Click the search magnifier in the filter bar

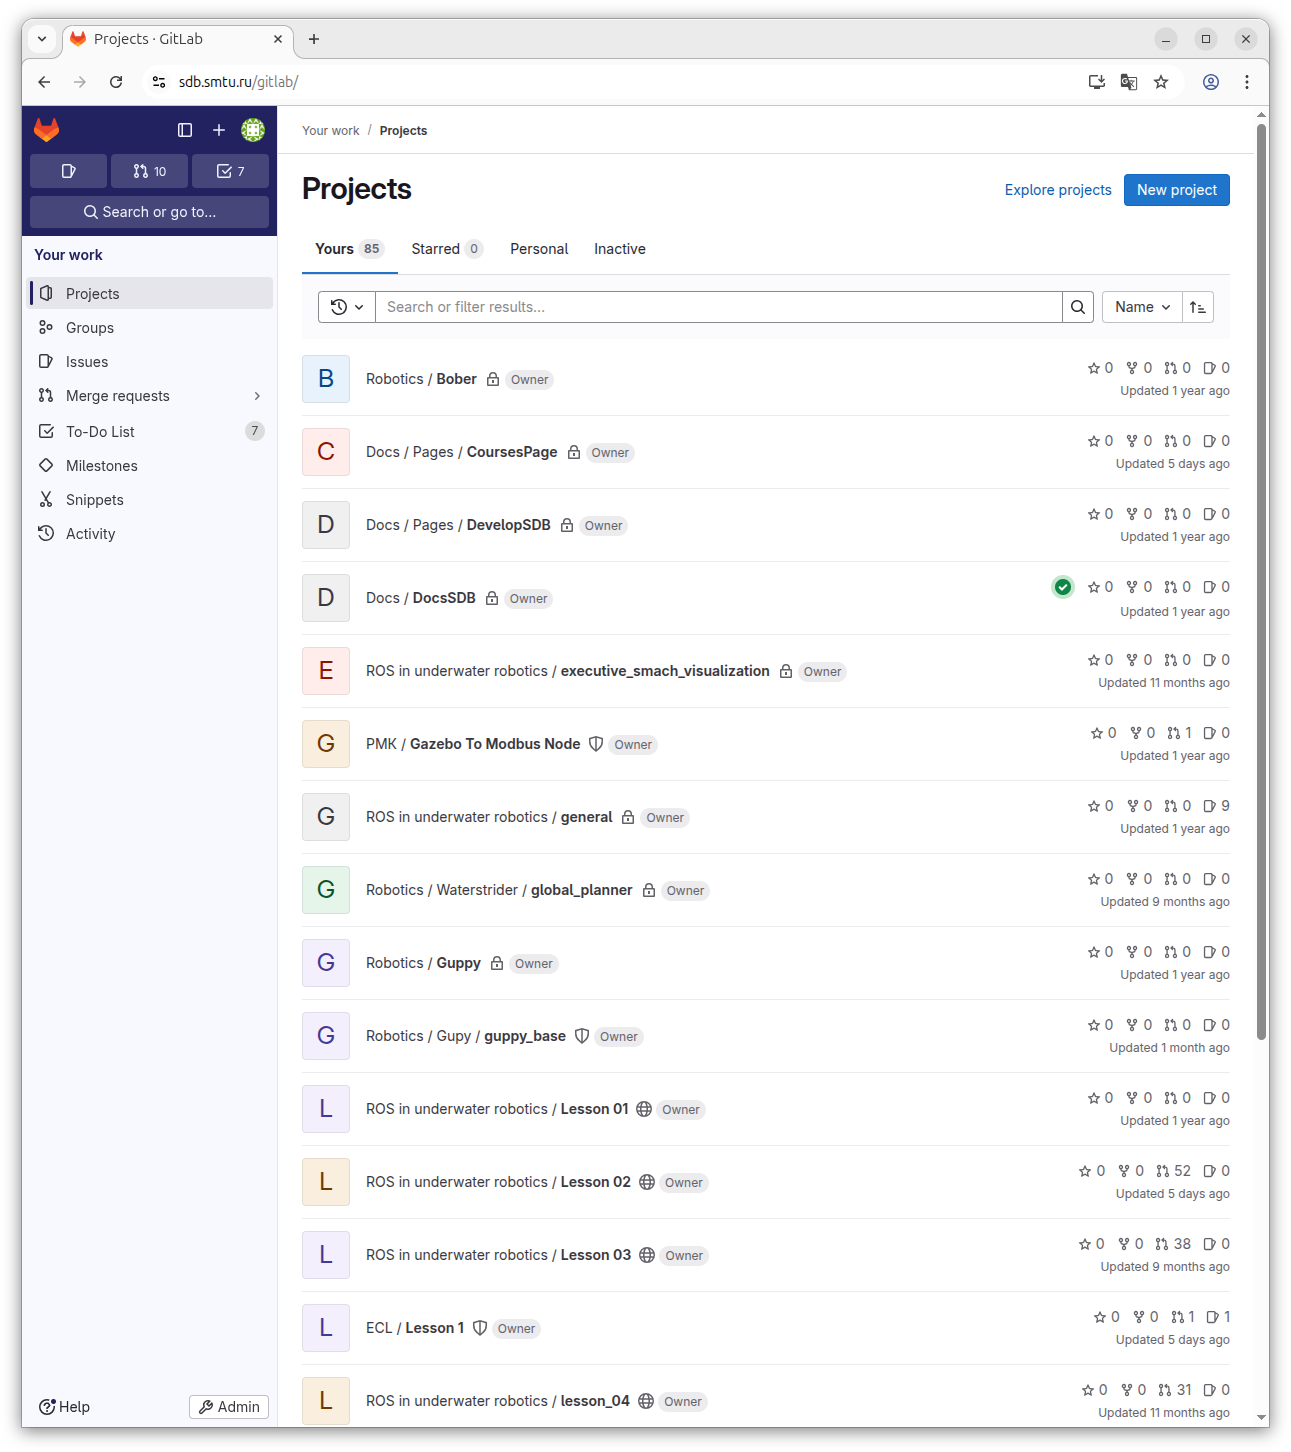1077,307
